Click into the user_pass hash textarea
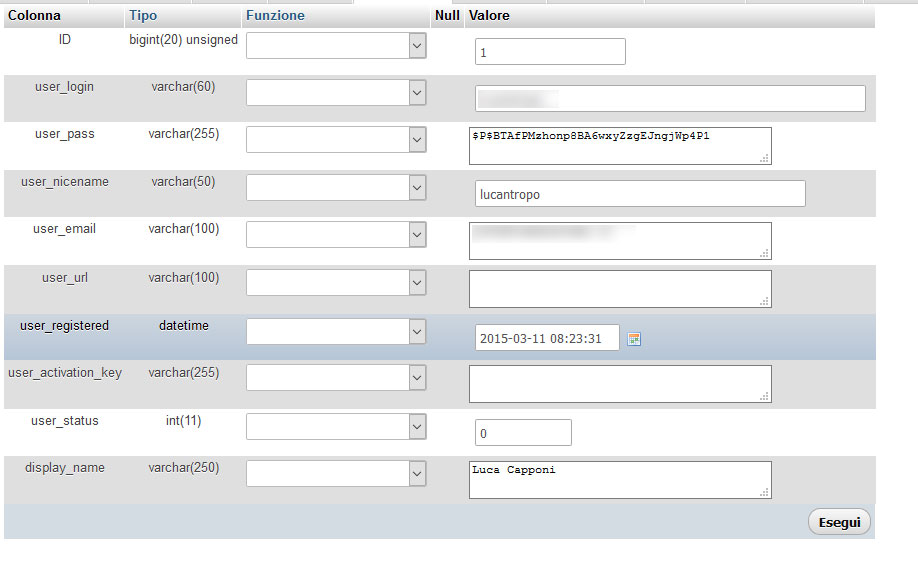918x572 pixels. click(x=620, y=146)
